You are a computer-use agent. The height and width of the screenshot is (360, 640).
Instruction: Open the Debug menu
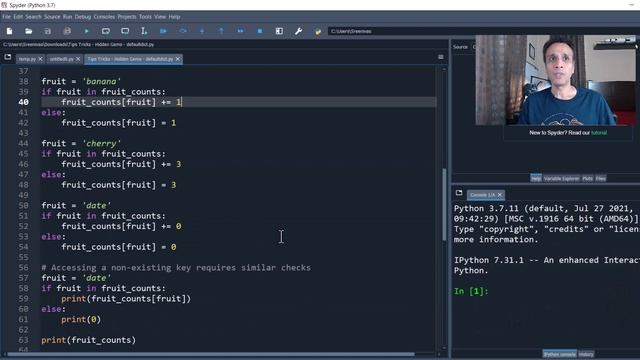click(x=83, y=17)
